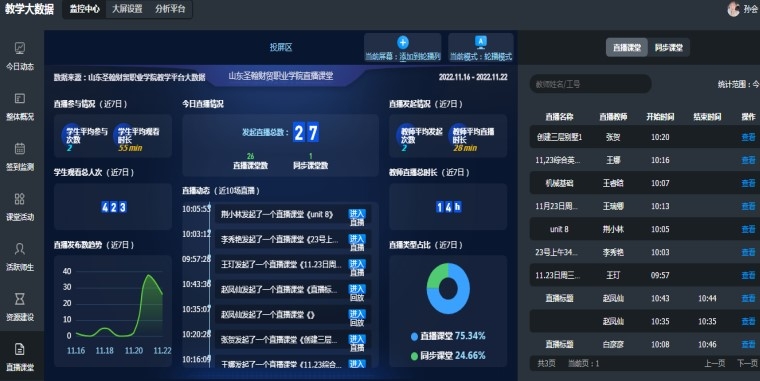Click 查看 for 创建三层别墅1 row
The image size is (760, 381).
(748, 137)
